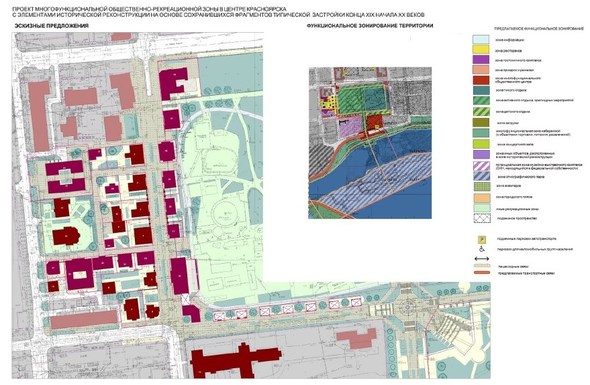Click the large dark red cross-shaped building at bottom
The width and height of the screenshot is (590, 385).
tap(236, 361)
